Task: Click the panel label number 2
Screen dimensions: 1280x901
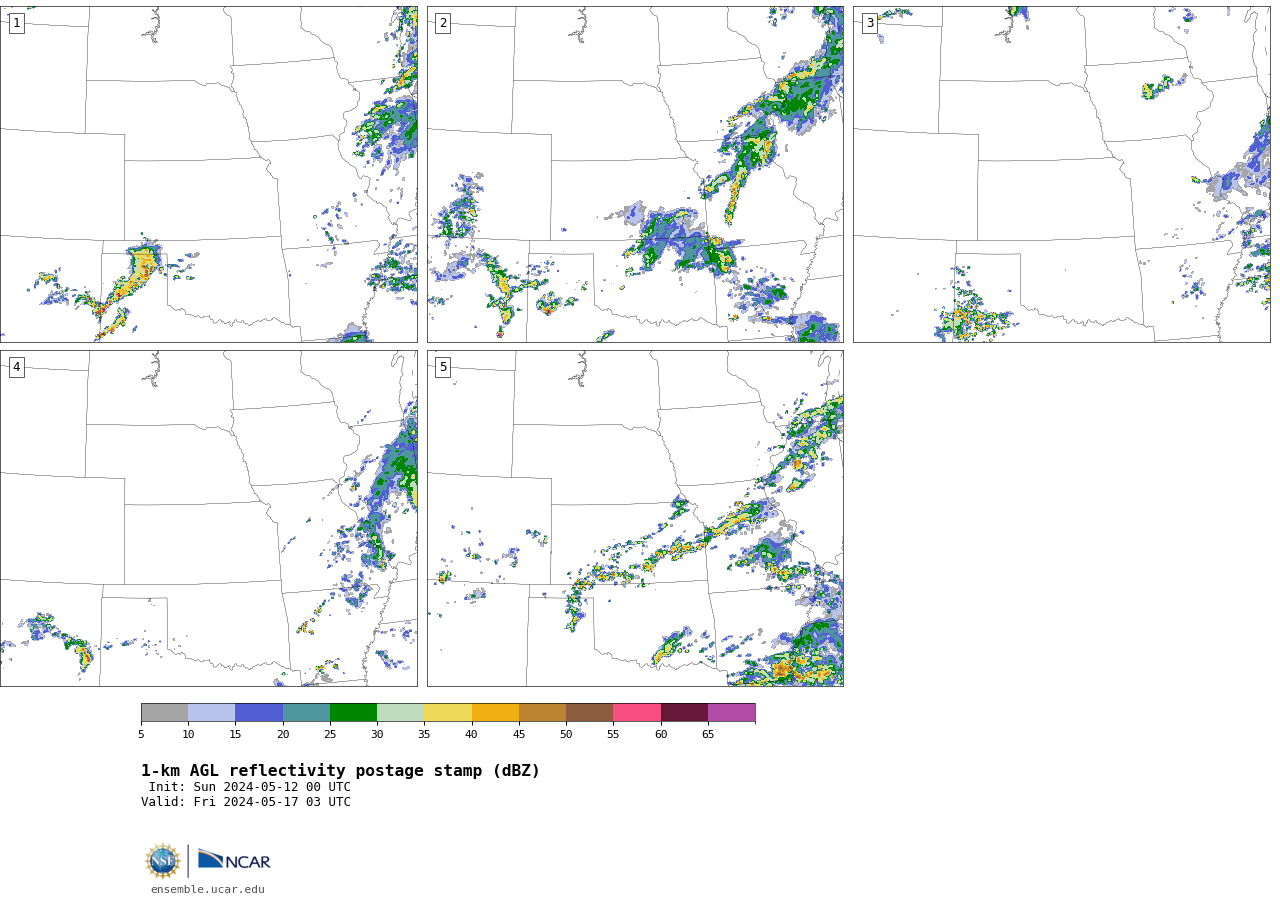Action: coord(443,23)
